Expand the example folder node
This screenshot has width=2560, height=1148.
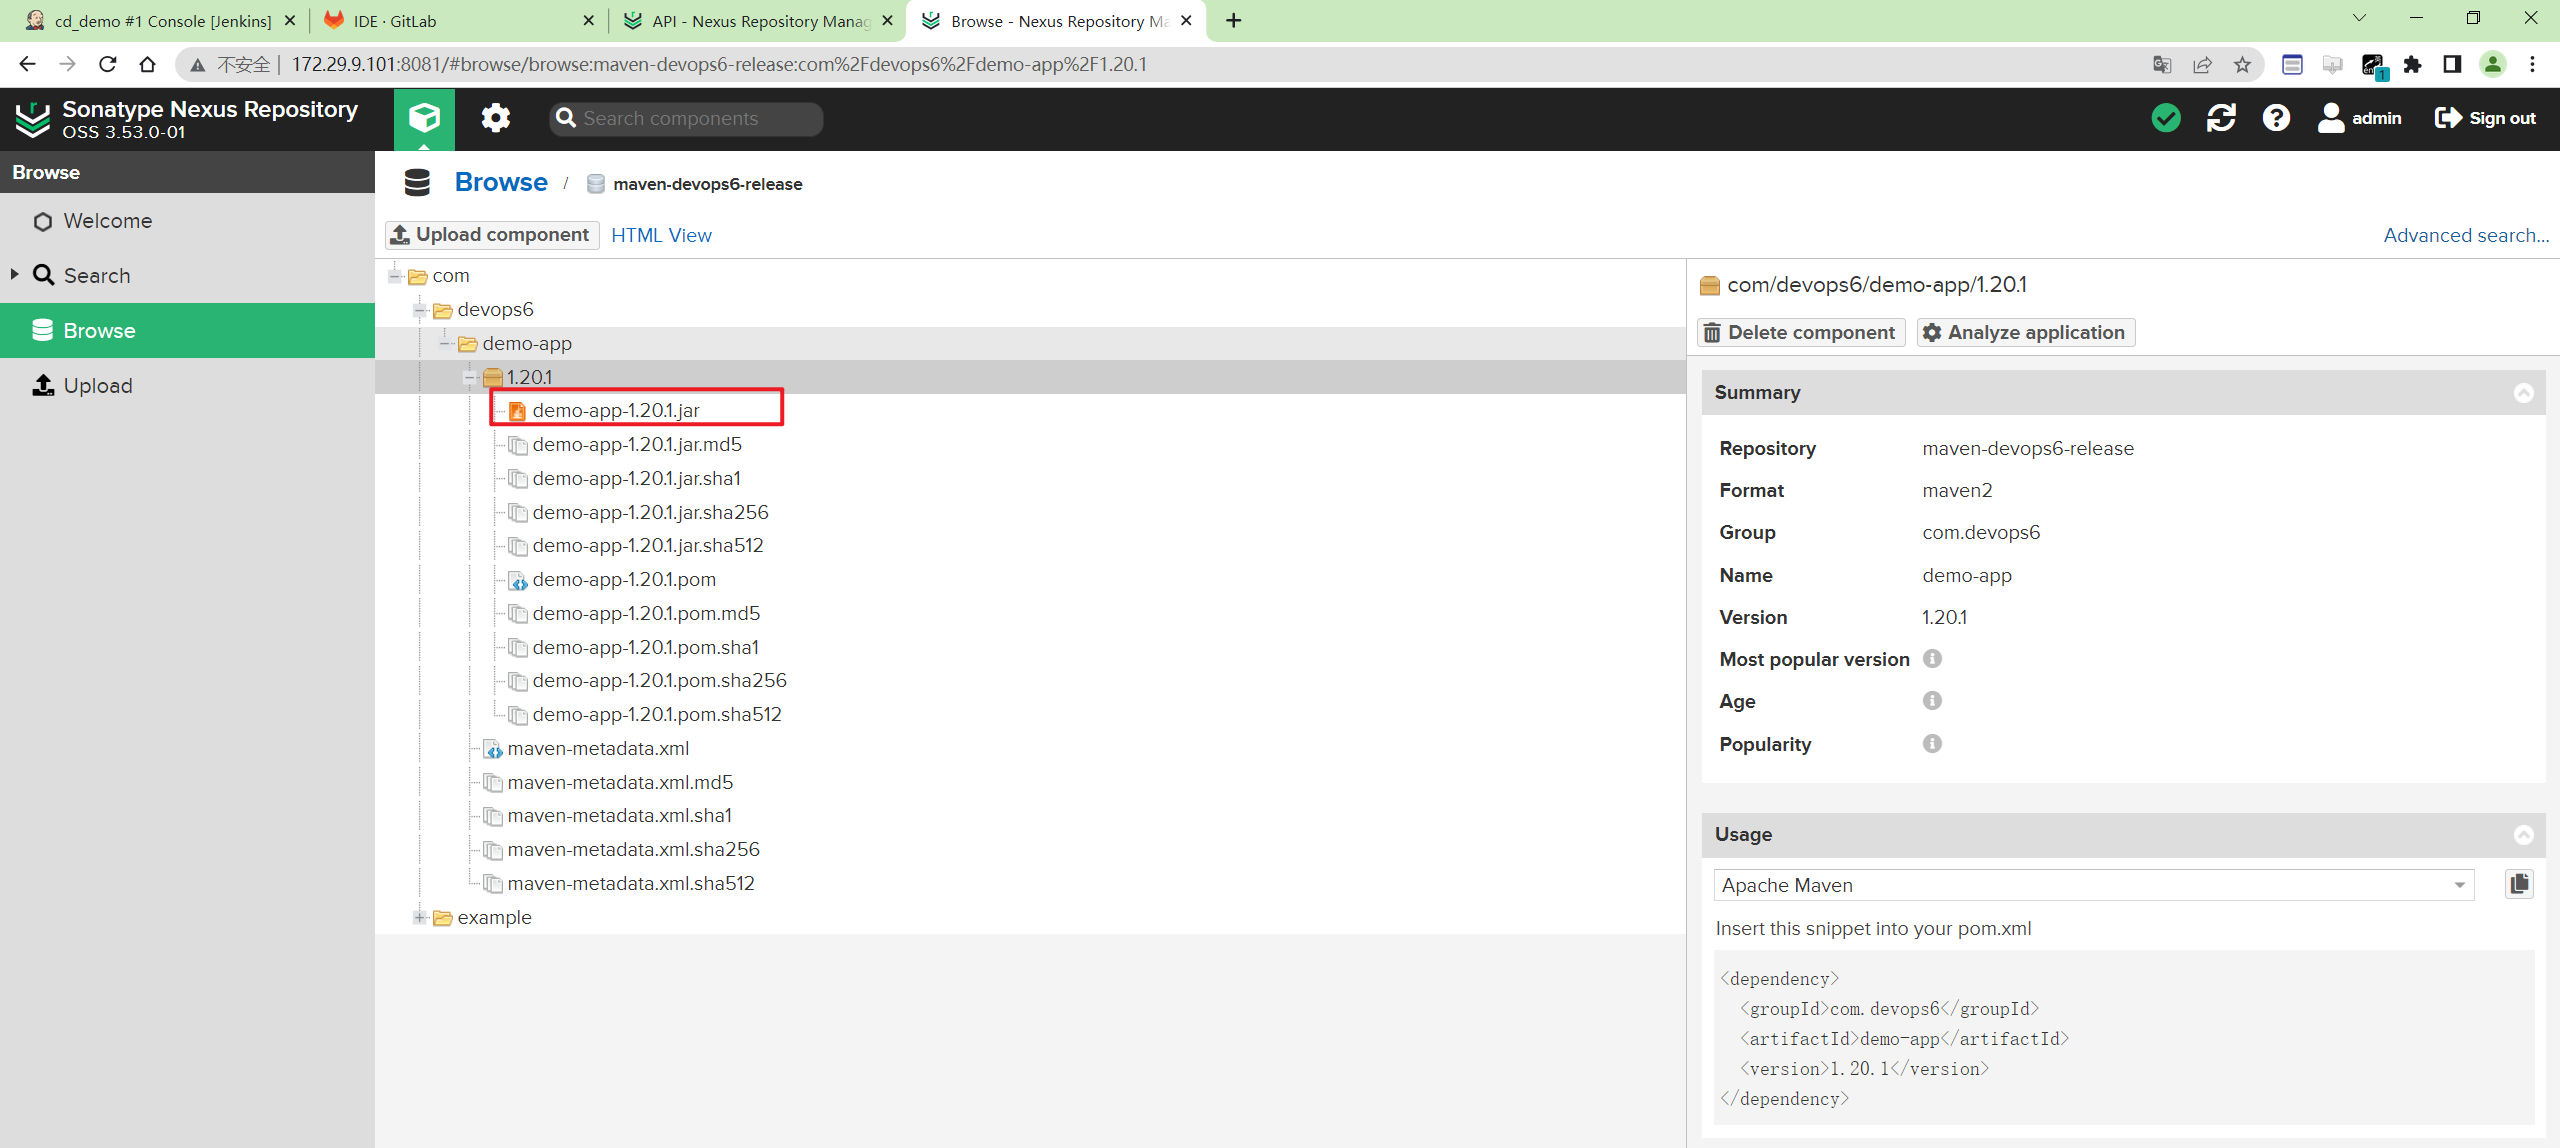coord(420,917)
